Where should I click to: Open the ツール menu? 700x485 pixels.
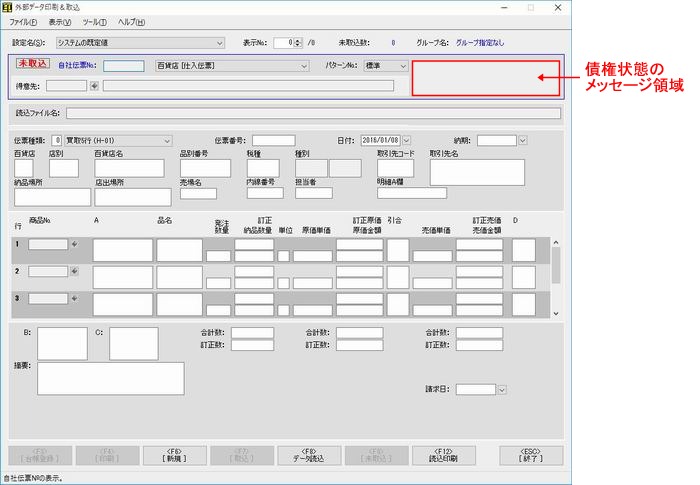[x=95, y=22]
